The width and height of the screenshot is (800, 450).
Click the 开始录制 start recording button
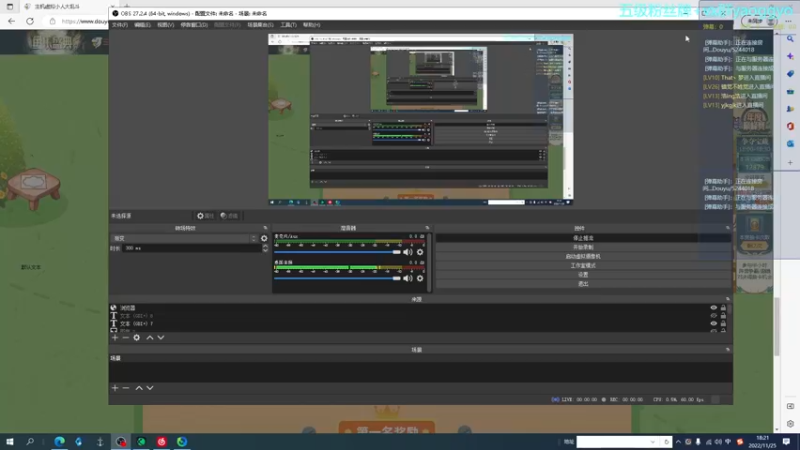point(583,247)
